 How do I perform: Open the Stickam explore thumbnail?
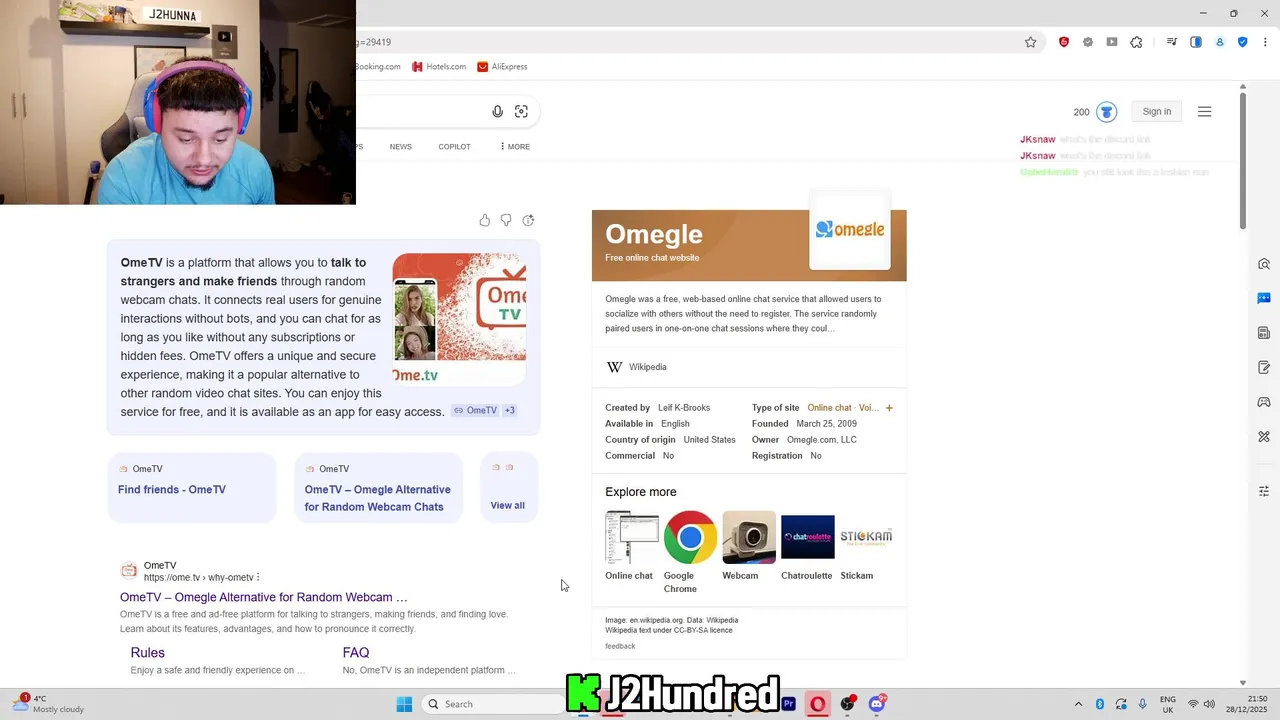866,538
